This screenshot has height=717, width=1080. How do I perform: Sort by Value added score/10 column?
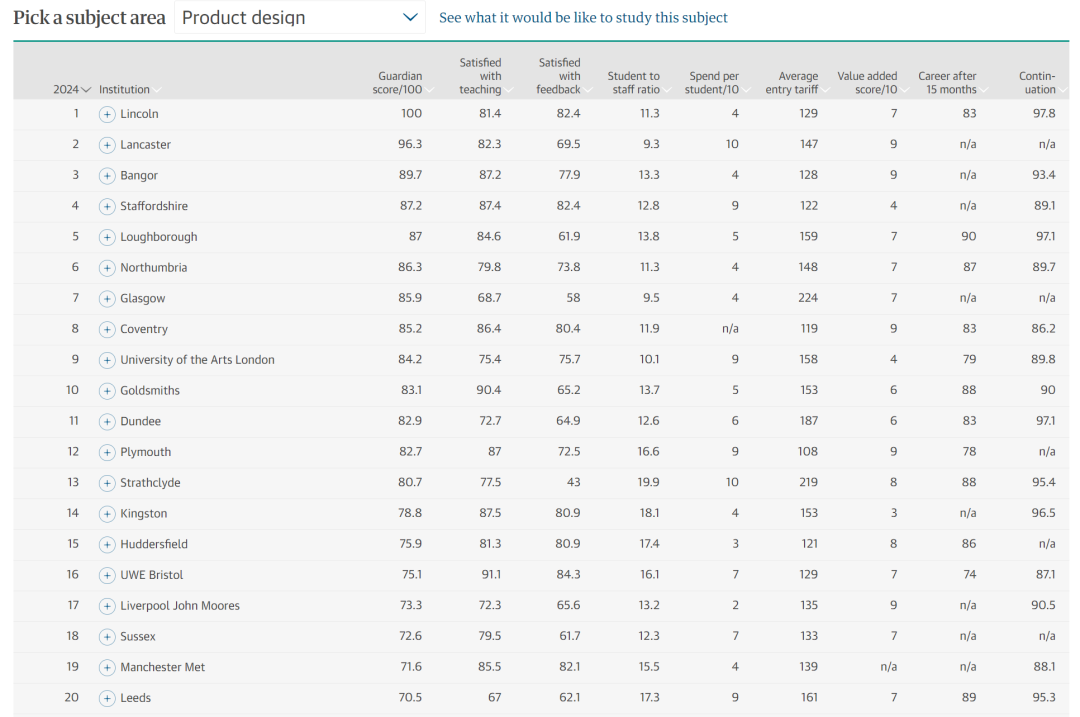[873, 83]
